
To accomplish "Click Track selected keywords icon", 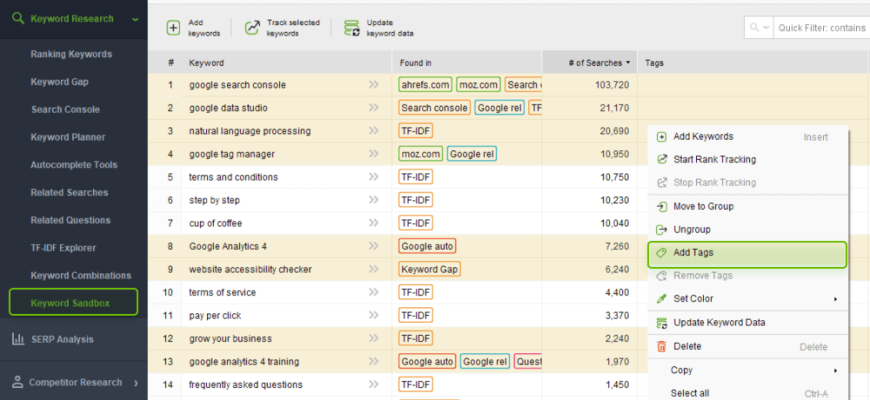I will point(252,28).
